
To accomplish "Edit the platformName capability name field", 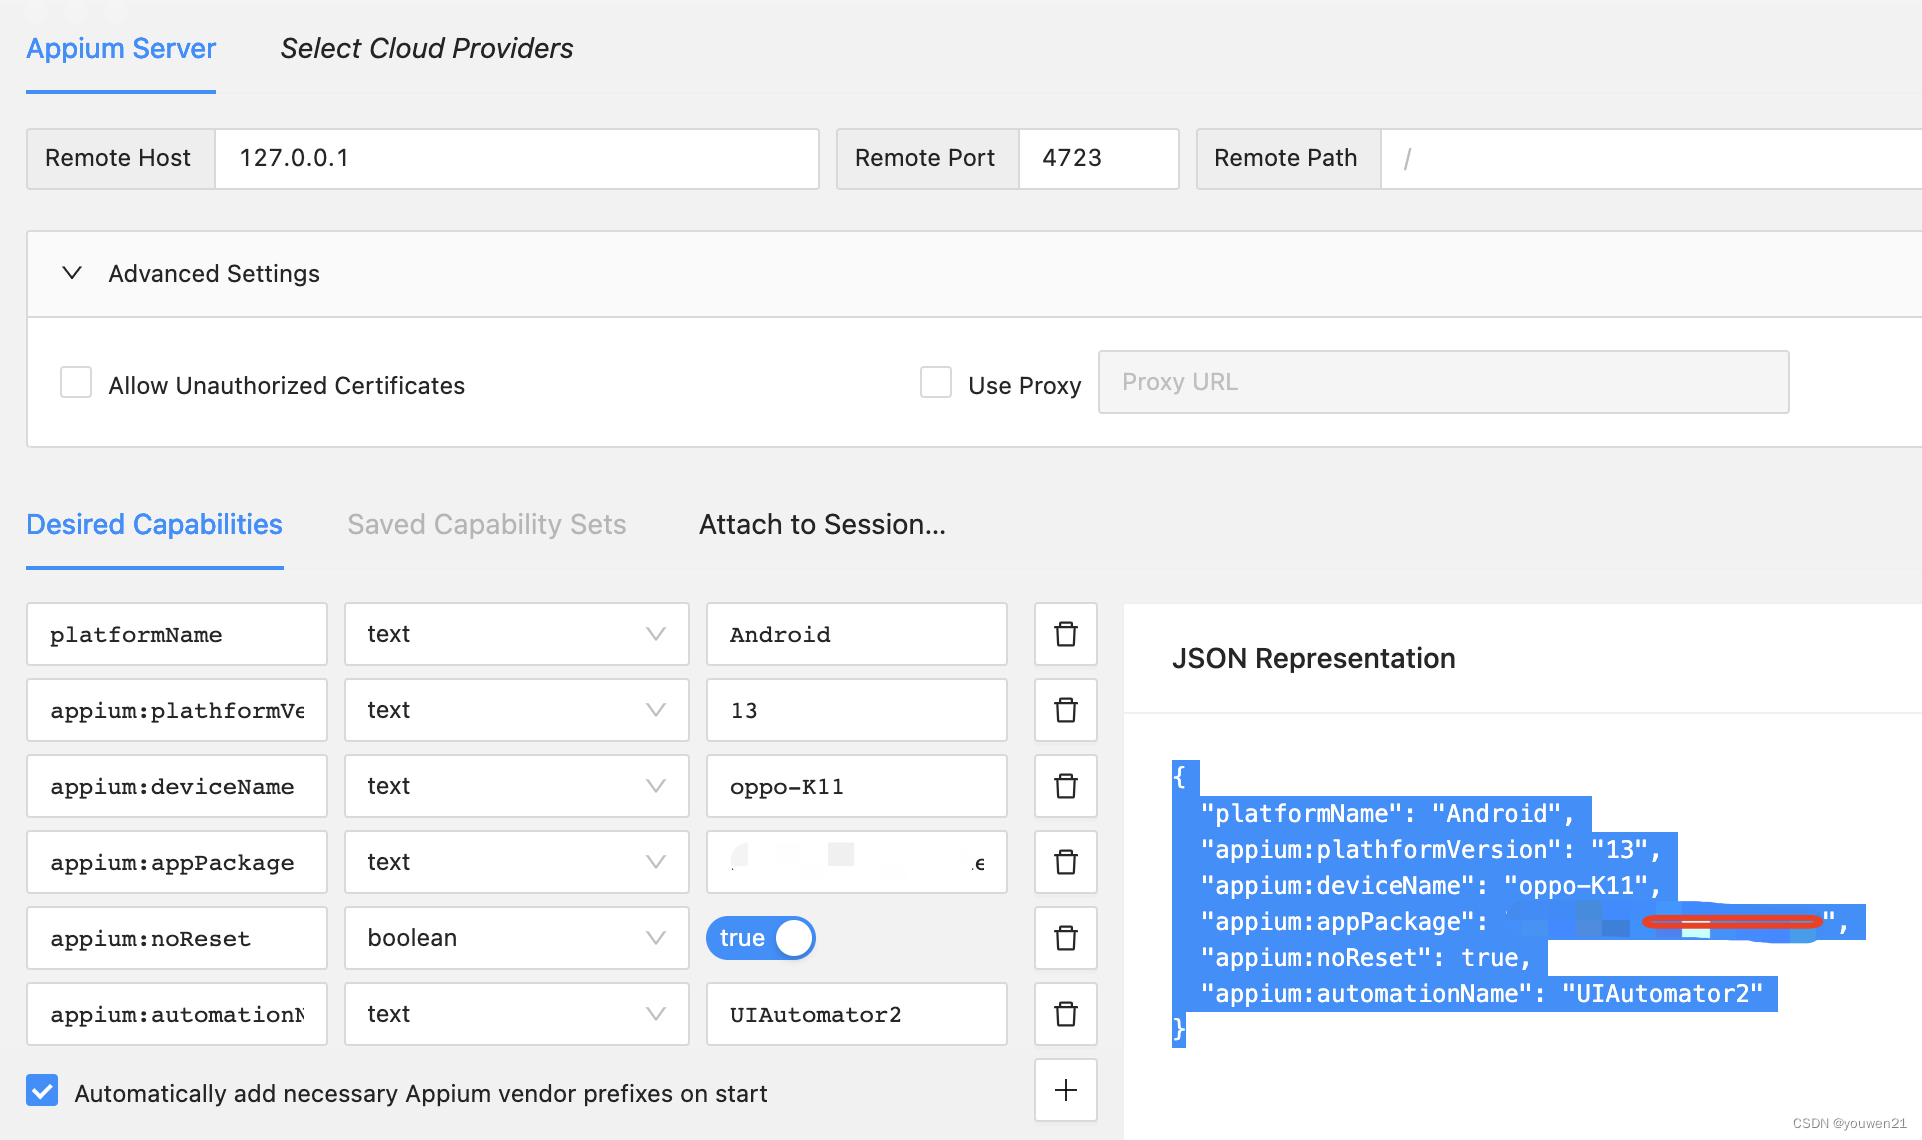I will click(177, 634).
